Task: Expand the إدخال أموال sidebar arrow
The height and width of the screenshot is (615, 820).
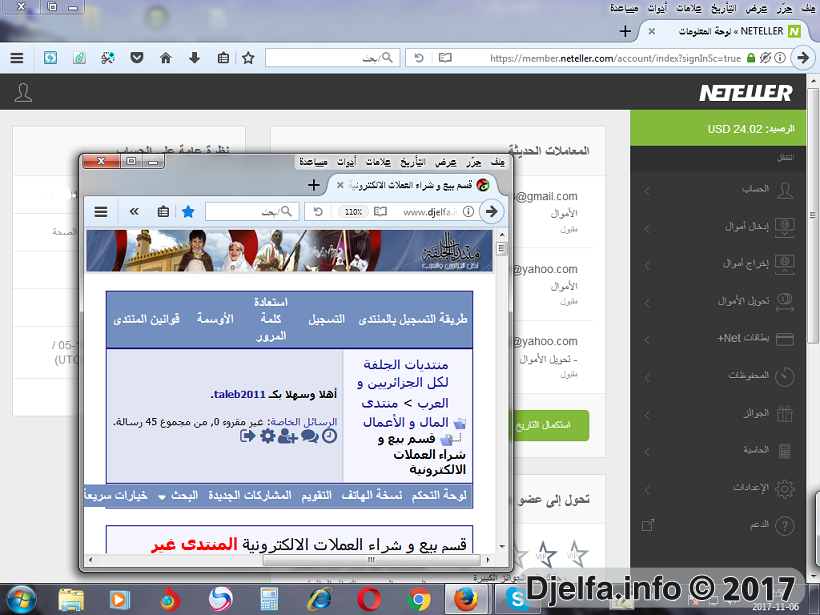Action: pos(647,229)
